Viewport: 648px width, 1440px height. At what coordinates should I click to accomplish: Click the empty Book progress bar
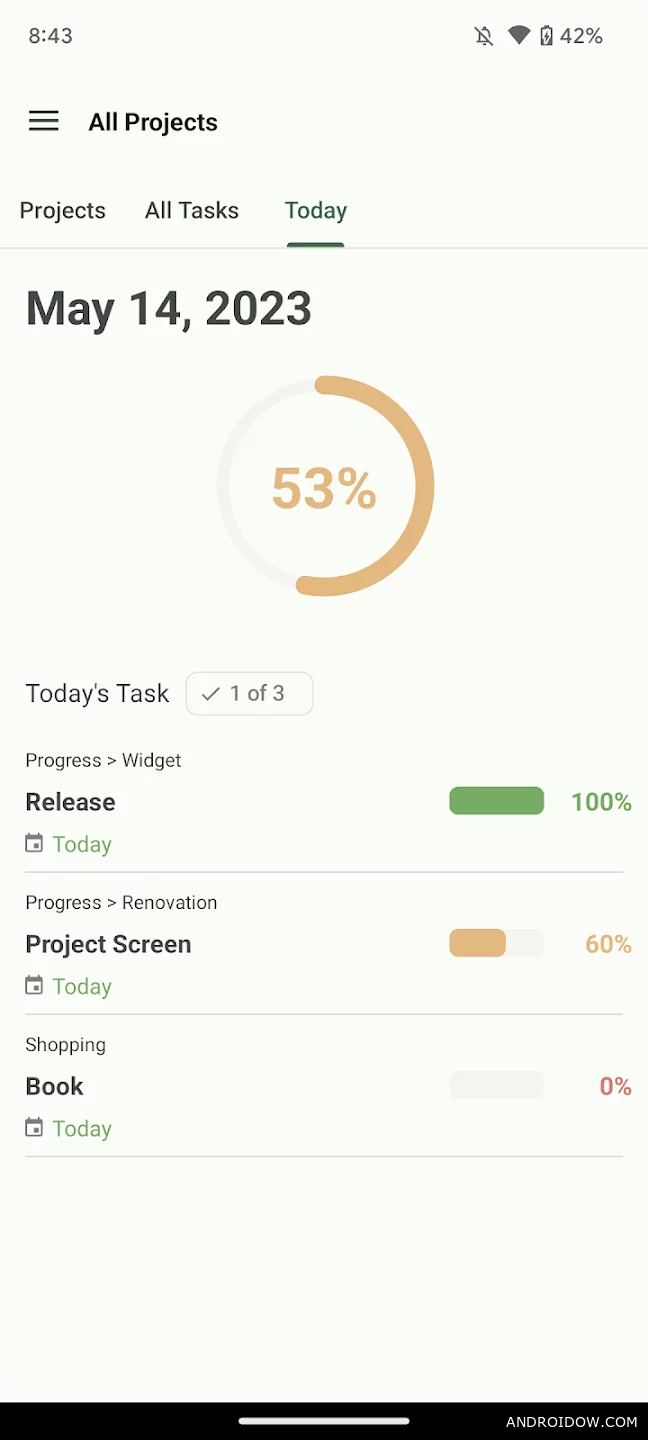click(x=497, y=1085)
